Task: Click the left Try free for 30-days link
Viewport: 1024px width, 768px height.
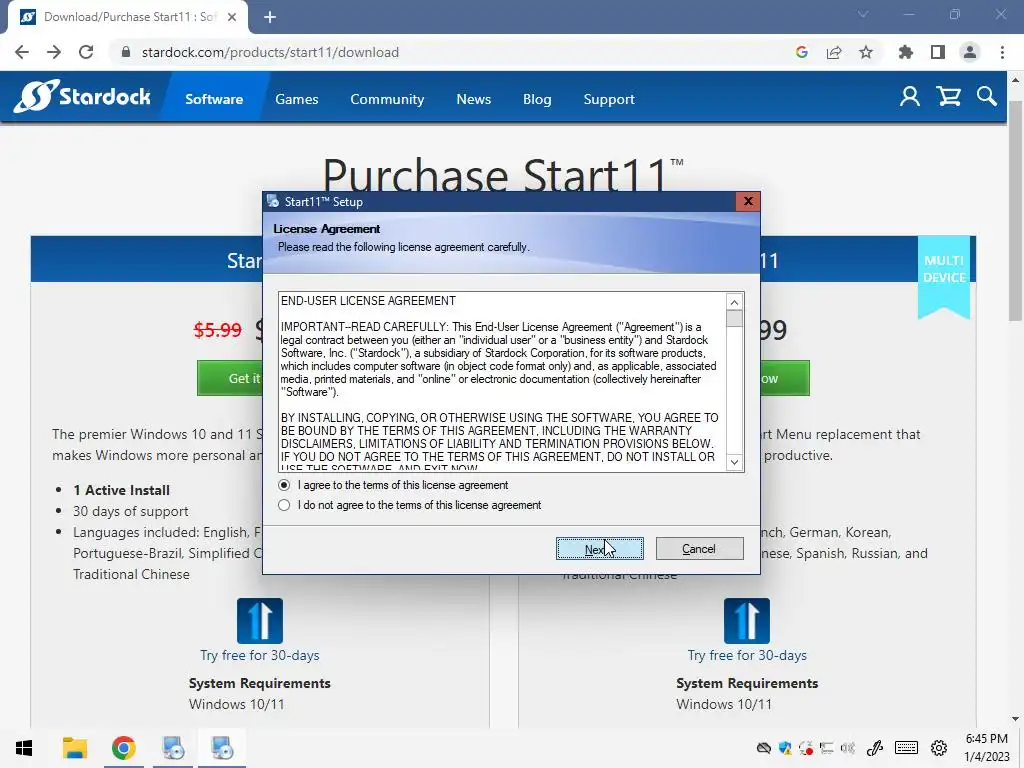Action: coord(260,655)
